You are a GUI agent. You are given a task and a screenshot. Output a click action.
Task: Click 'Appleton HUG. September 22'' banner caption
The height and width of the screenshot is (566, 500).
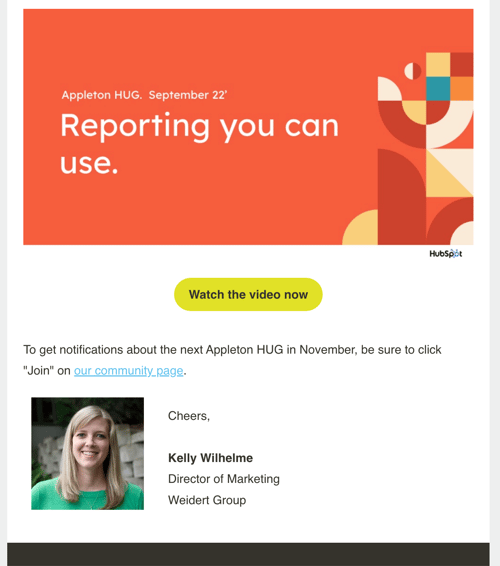[144, 95]
